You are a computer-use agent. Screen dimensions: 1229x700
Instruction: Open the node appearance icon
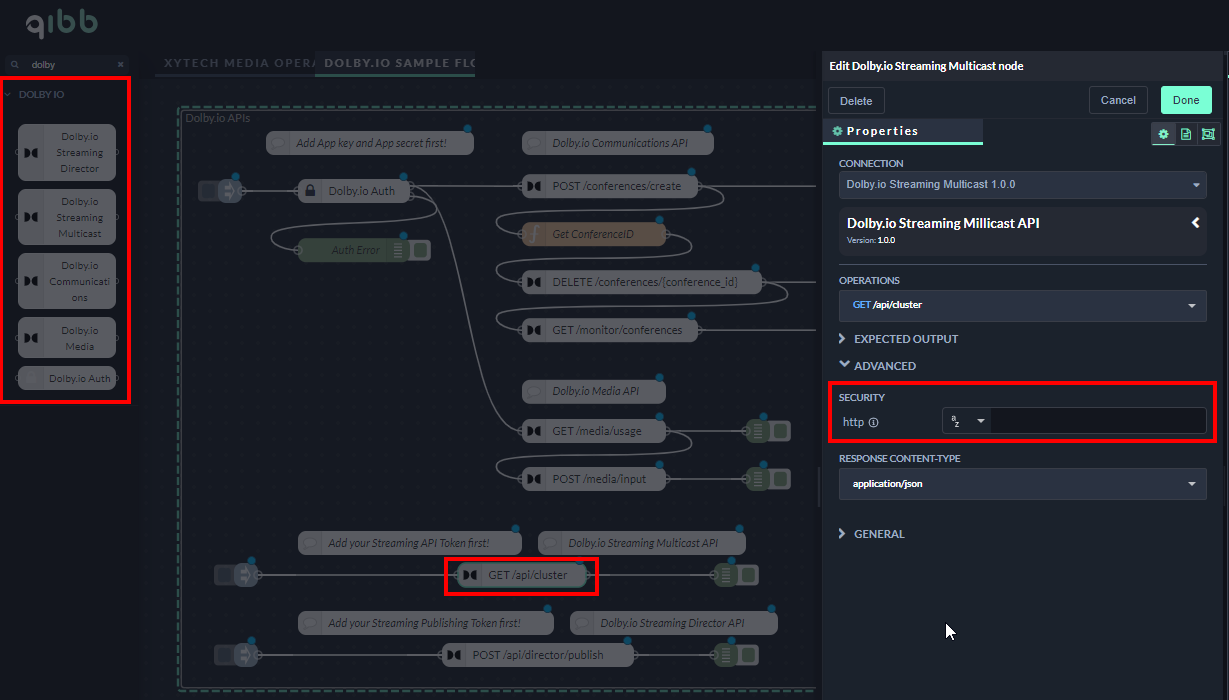pos(1208,133)
